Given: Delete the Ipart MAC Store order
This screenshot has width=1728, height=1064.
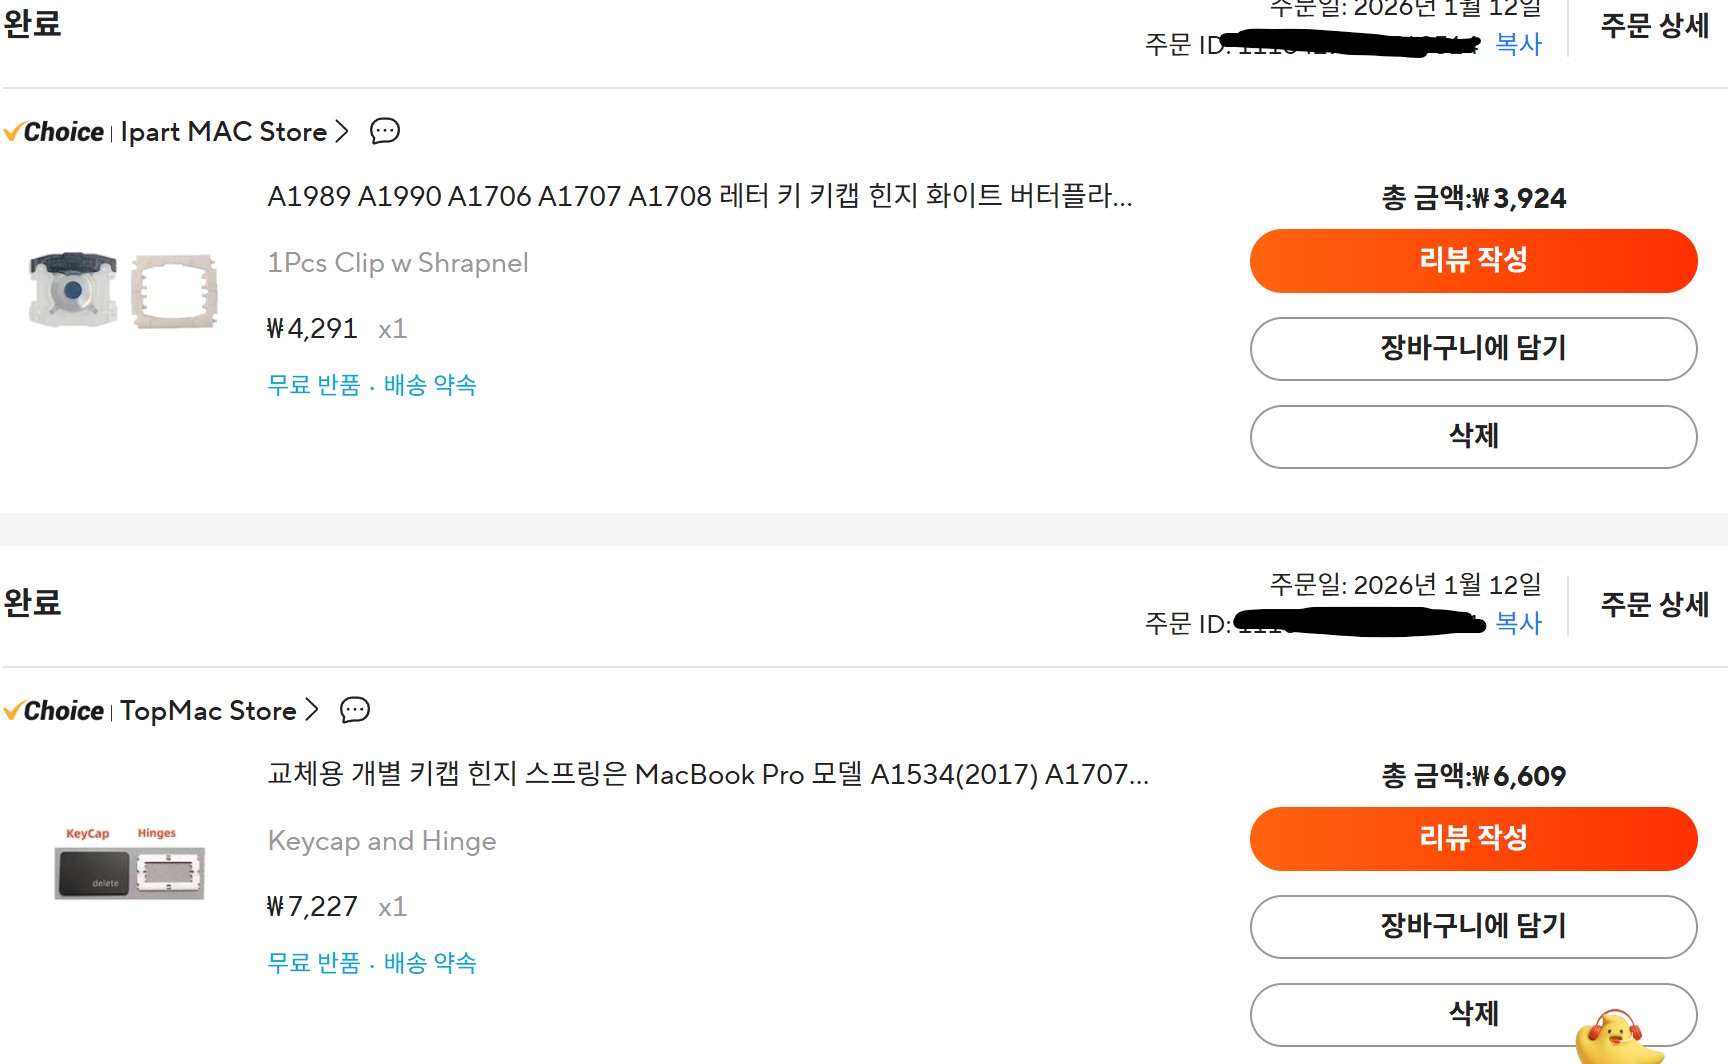Looking at the screenshot, I should click(1473, 437).
